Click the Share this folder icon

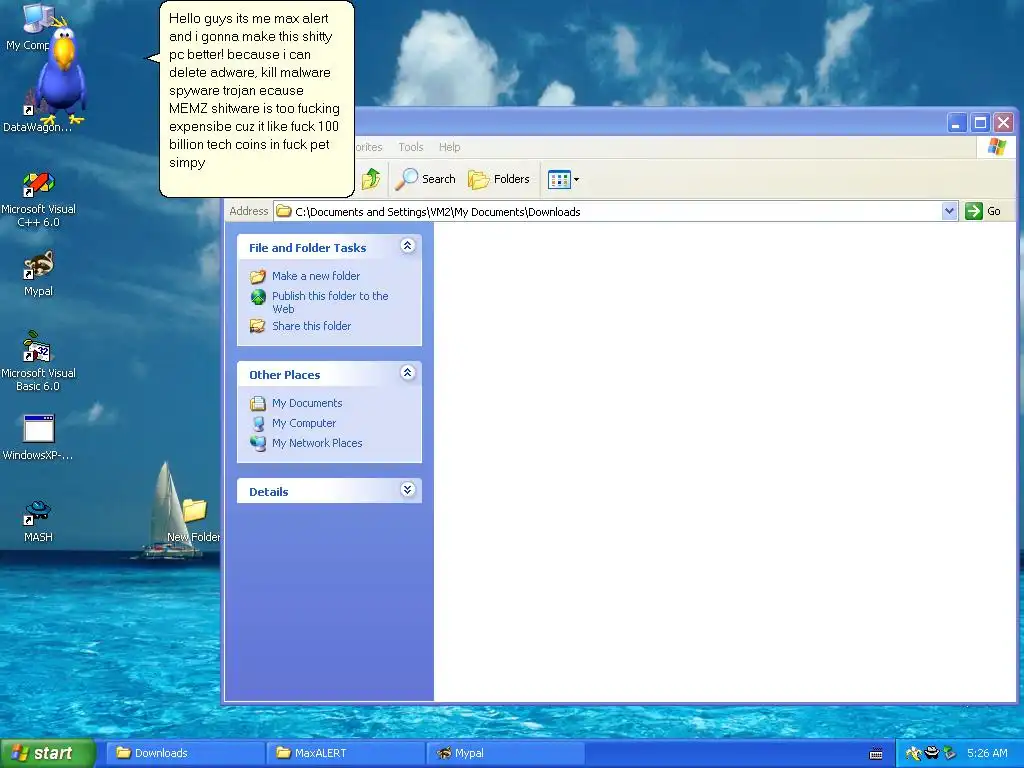click(258, 326)
